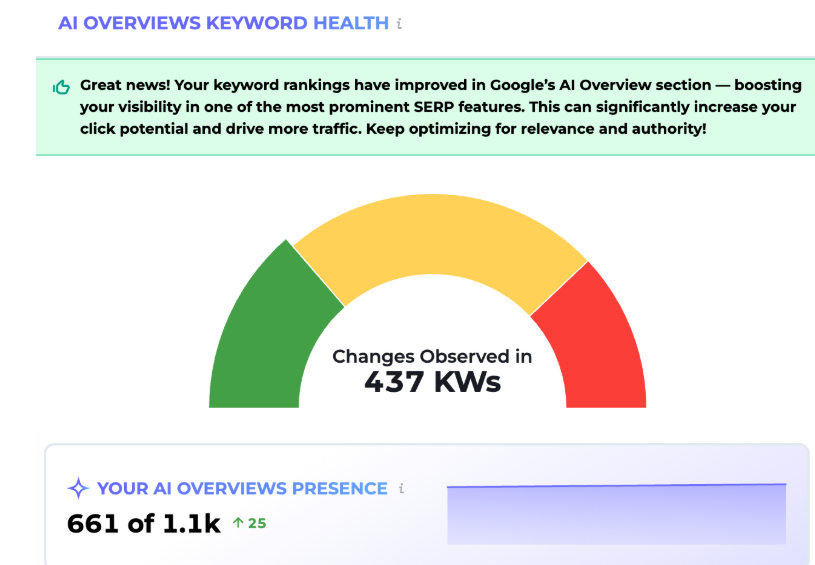Click the green up-arrow beside 25
Image resolution: width=815 pixels, height=565 pixels.
[238, 522]
